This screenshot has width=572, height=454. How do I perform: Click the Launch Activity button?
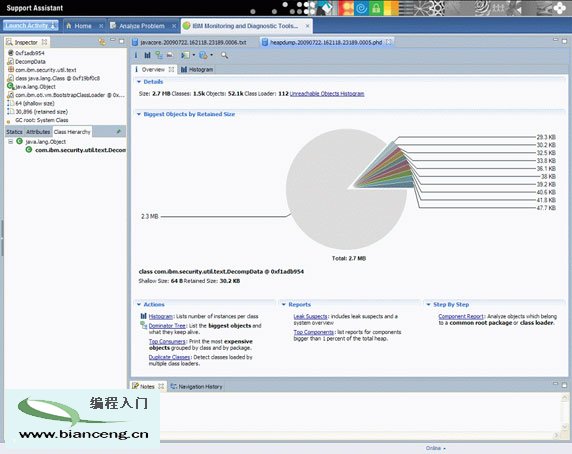31,26
